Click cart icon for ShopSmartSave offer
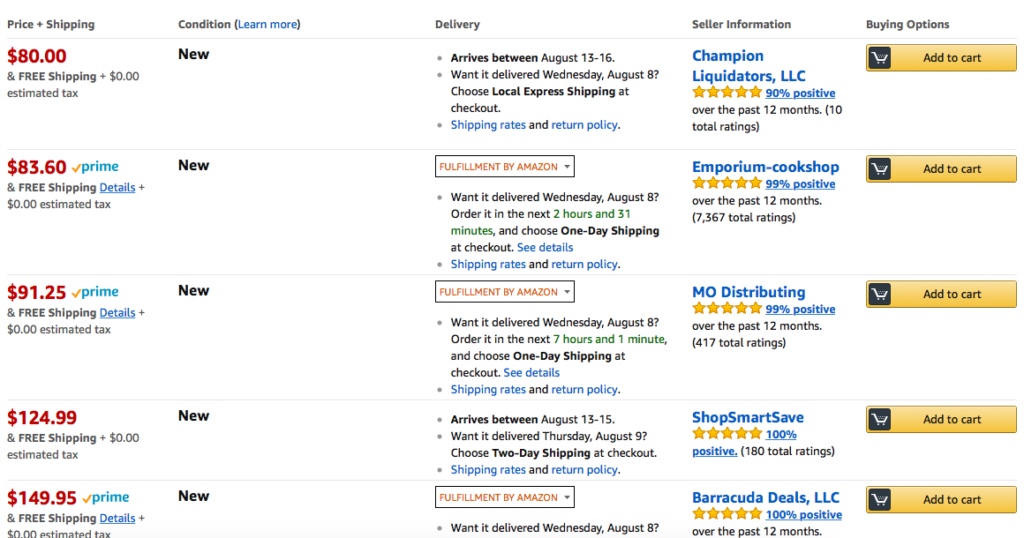Image resolution: width=1024 pixels, height=538 pixels. (x=879, y=419)
